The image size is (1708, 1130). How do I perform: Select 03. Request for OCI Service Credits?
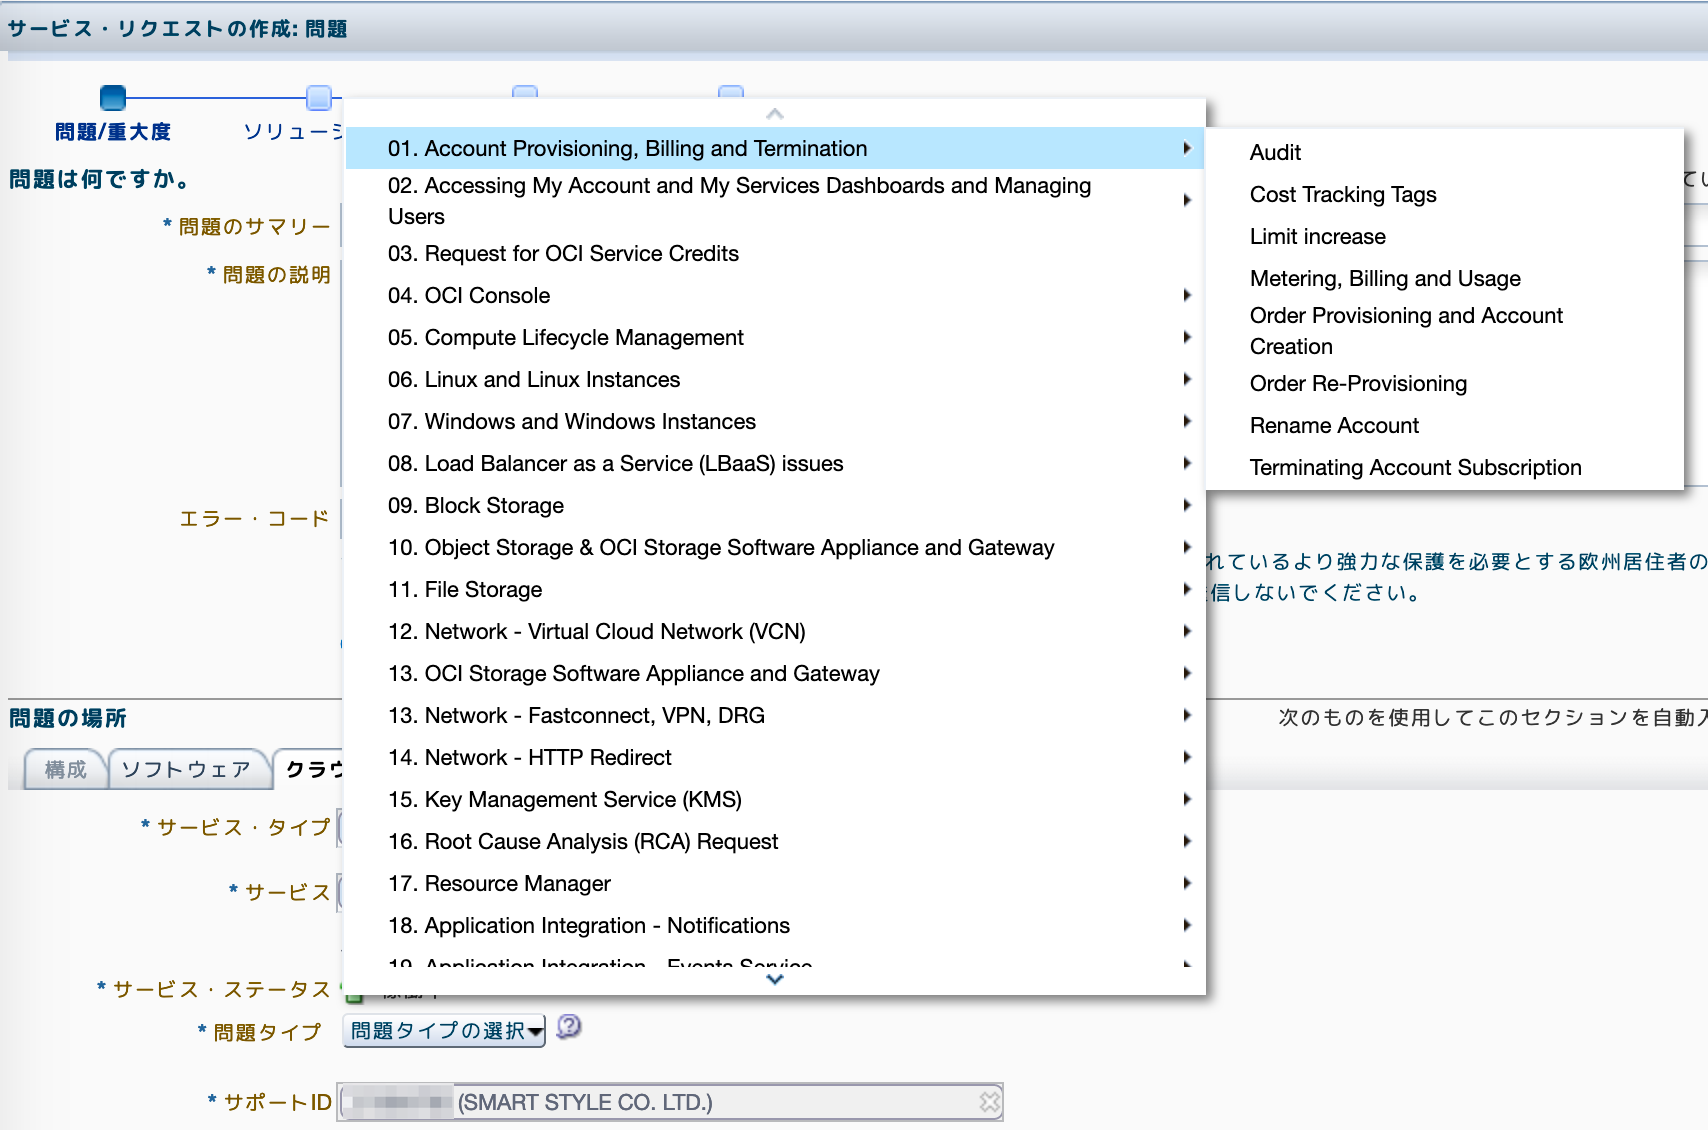[775, 253]
